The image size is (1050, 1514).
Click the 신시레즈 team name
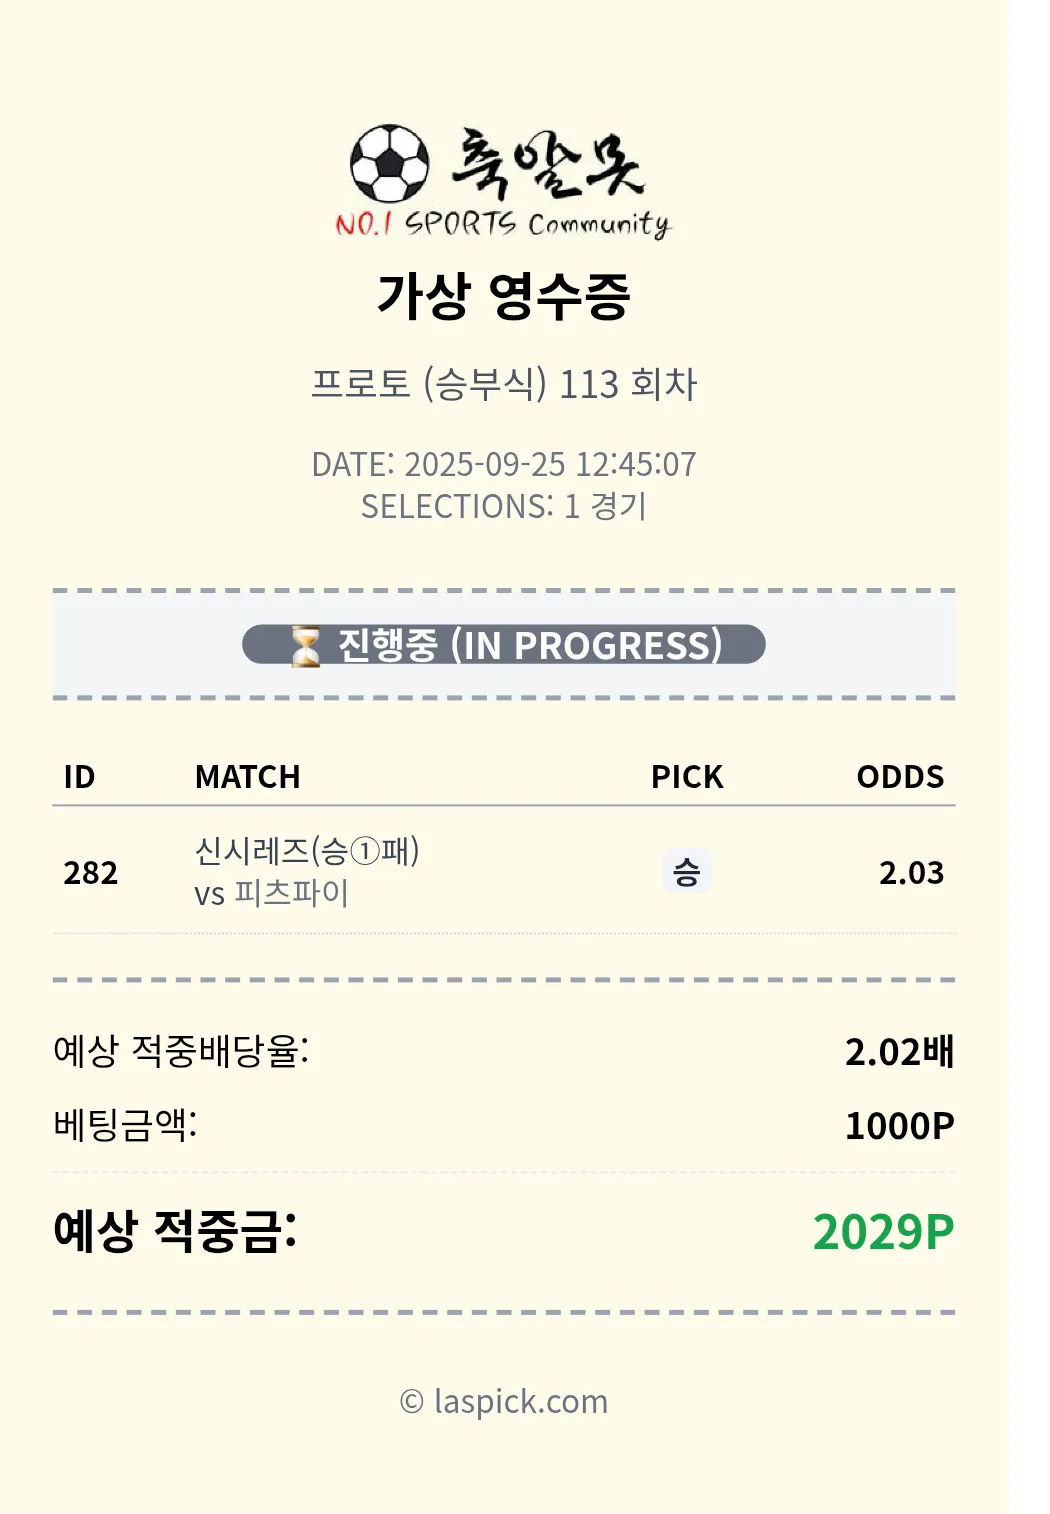click(x=252, y=852)
